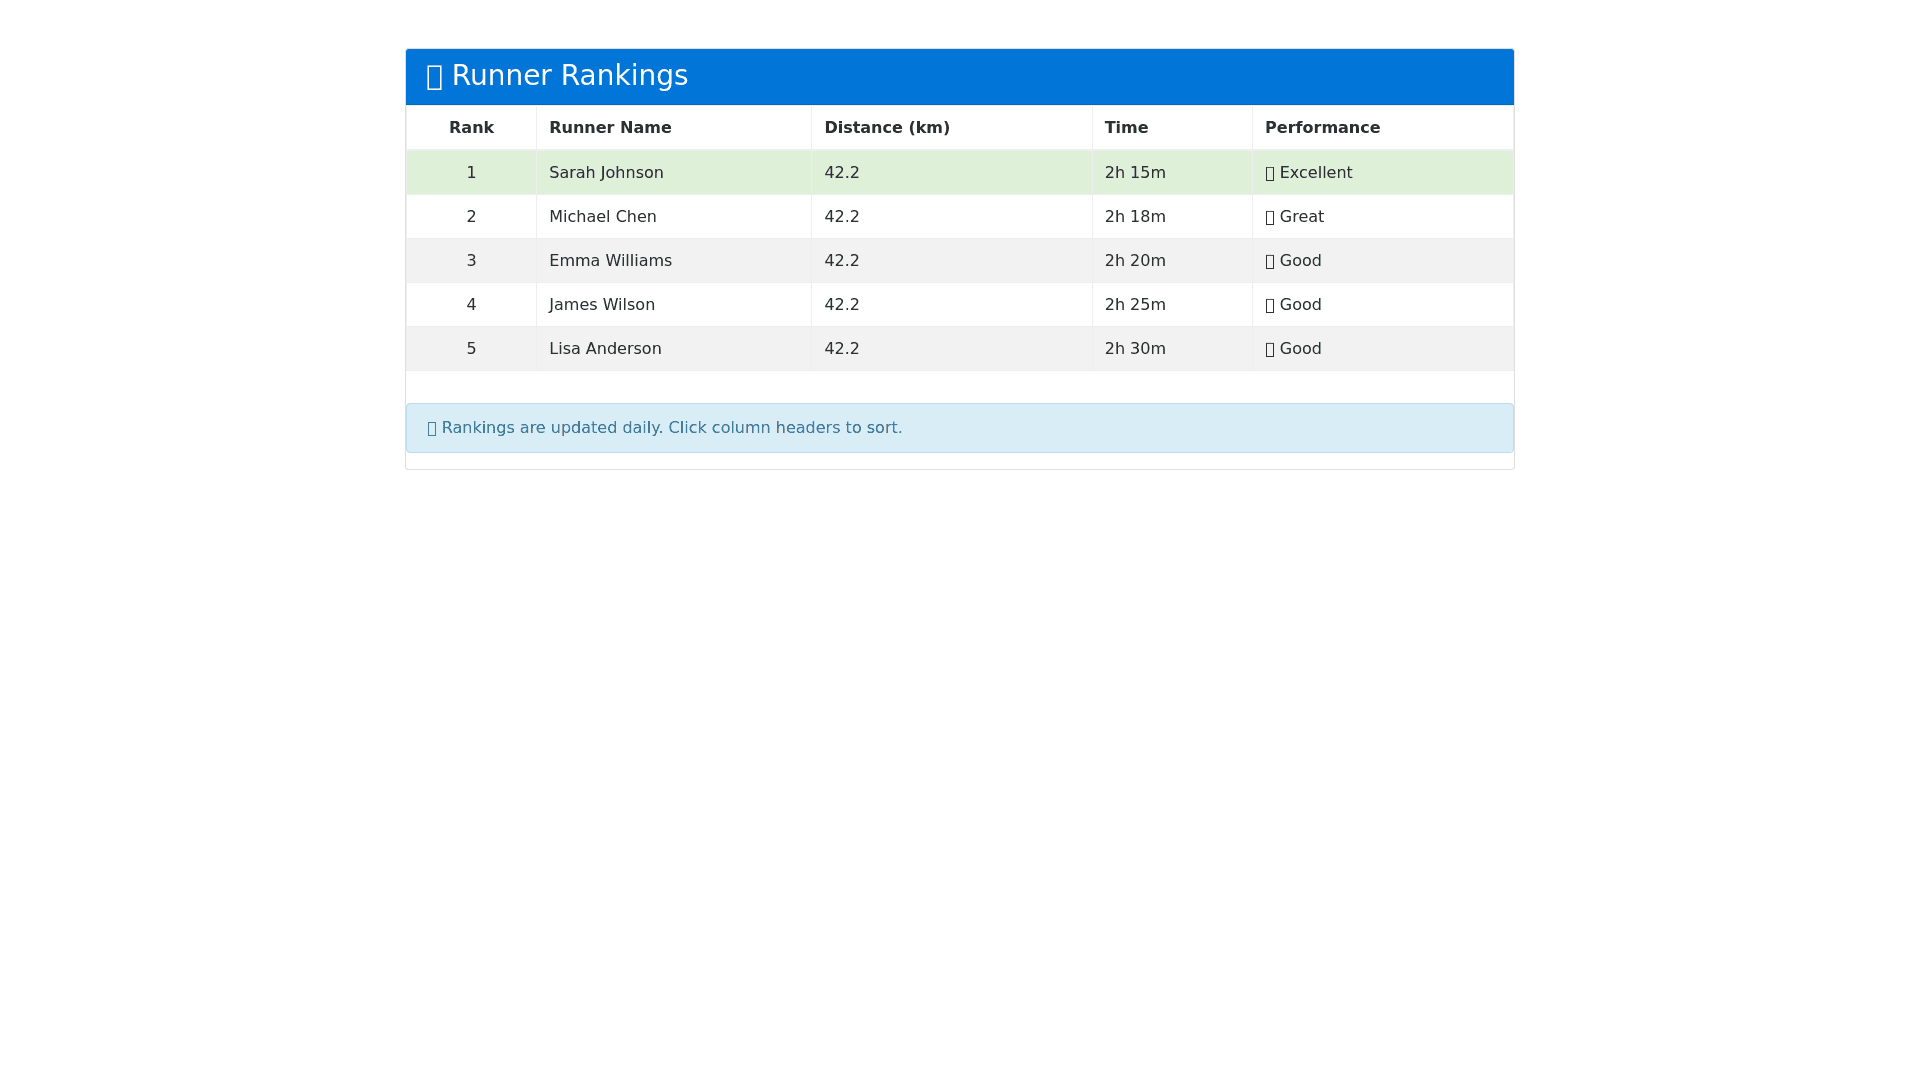Sort by the Performance column header
The image size is (1920, 1080).
1322,128
